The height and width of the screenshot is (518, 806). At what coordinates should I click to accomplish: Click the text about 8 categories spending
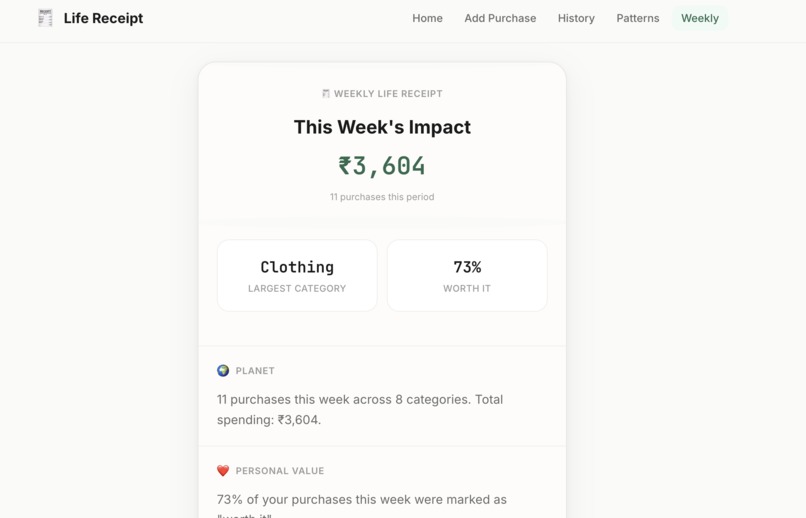360,410
